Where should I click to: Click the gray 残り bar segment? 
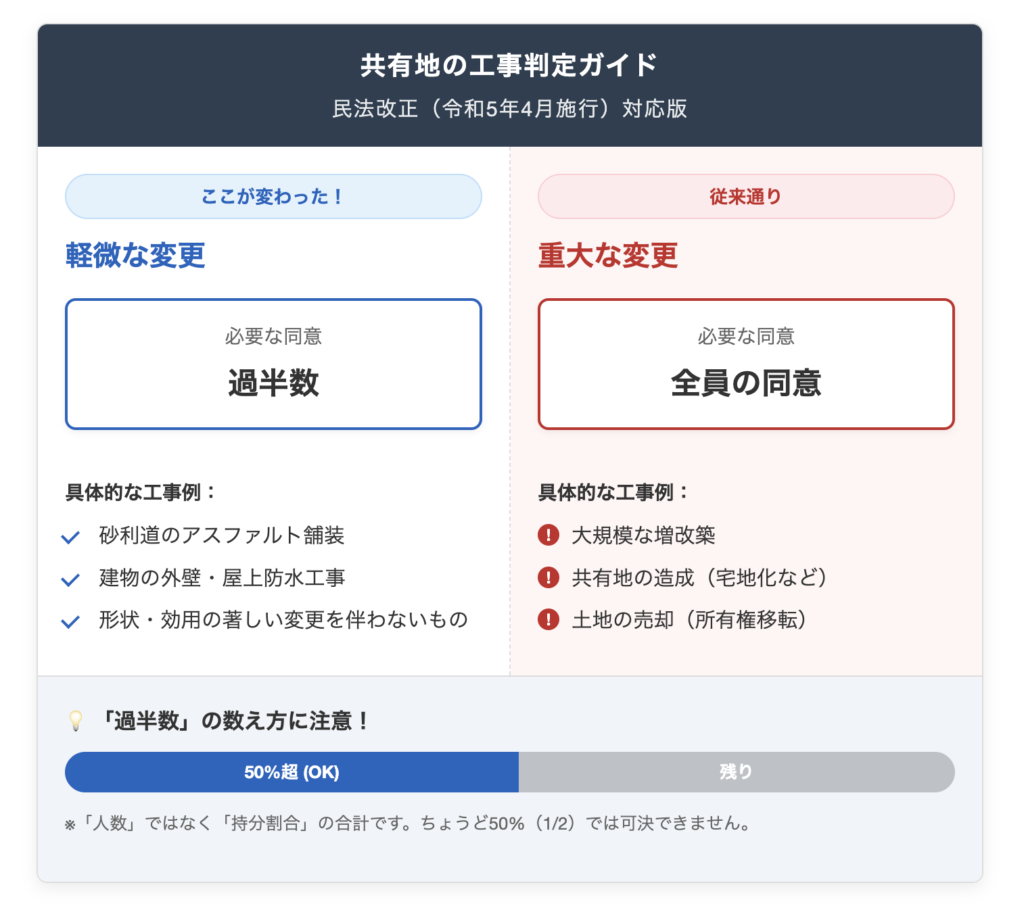tap(736, 772)
